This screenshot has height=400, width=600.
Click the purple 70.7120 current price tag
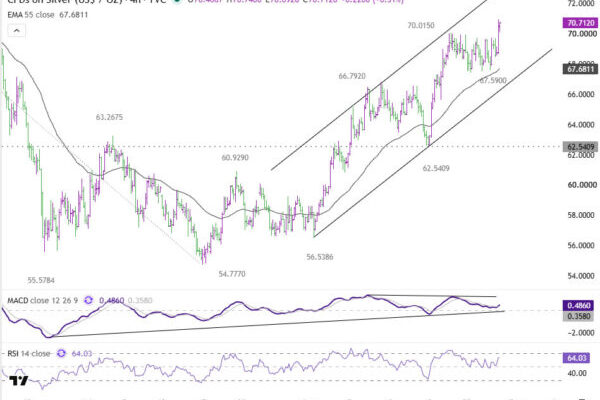tap(580, 23)
